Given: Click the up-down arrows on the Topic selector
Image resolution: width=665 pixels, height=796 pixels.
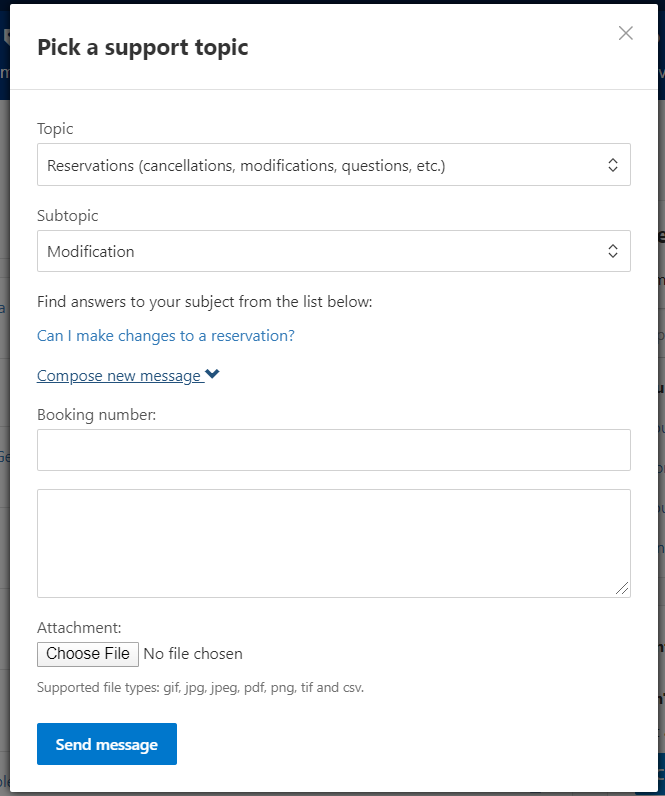Looking at the screenshot, I should point(613,165).
